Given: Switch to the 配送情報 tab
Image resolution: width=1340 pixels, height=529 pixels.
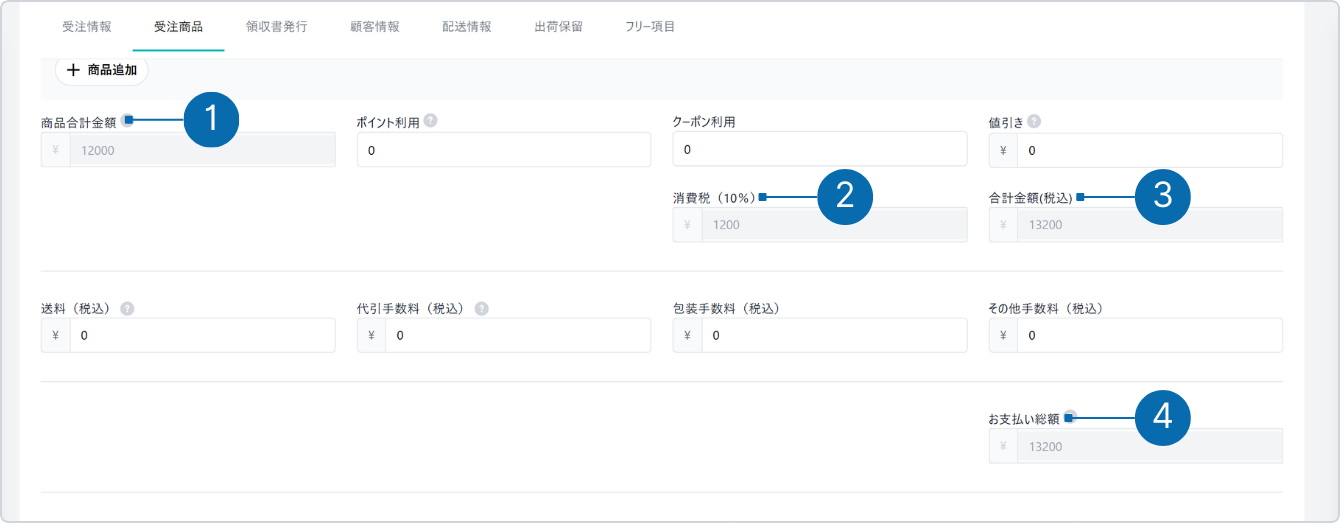Looking at the screenshot, I should click(466, 27).
